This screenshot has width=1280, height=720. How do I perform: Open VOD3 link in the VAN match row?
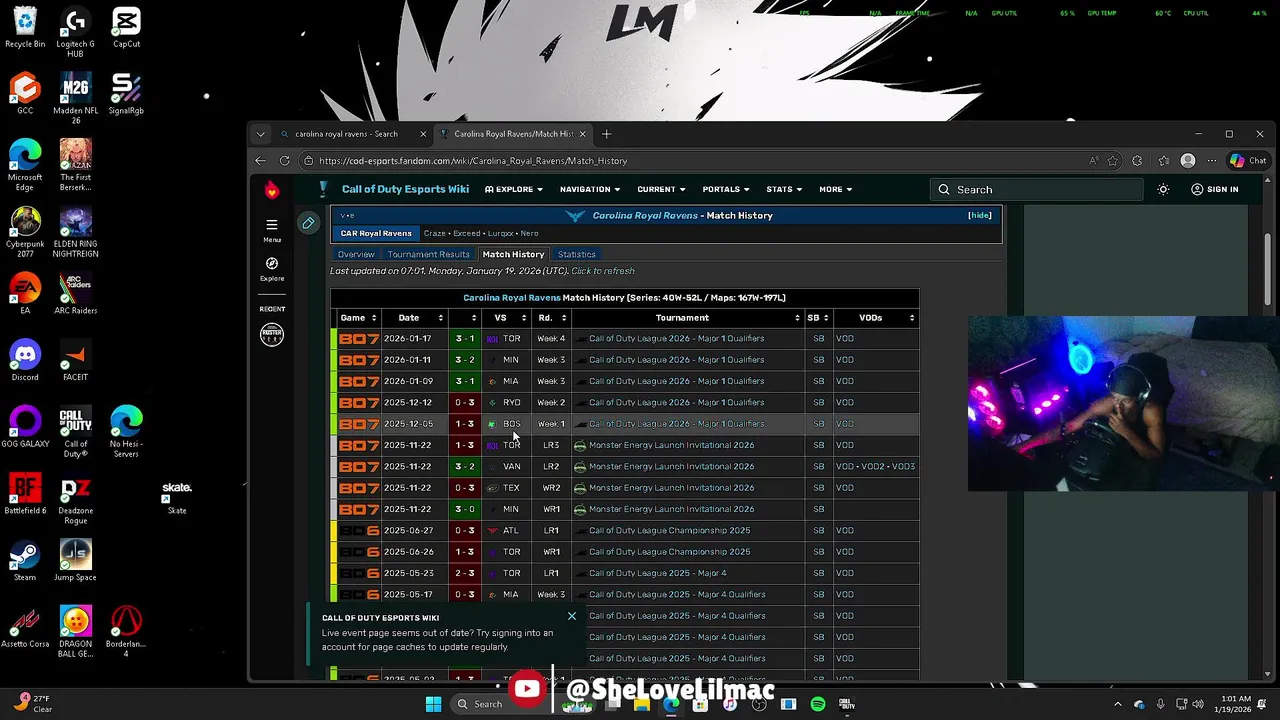point(903,467)
